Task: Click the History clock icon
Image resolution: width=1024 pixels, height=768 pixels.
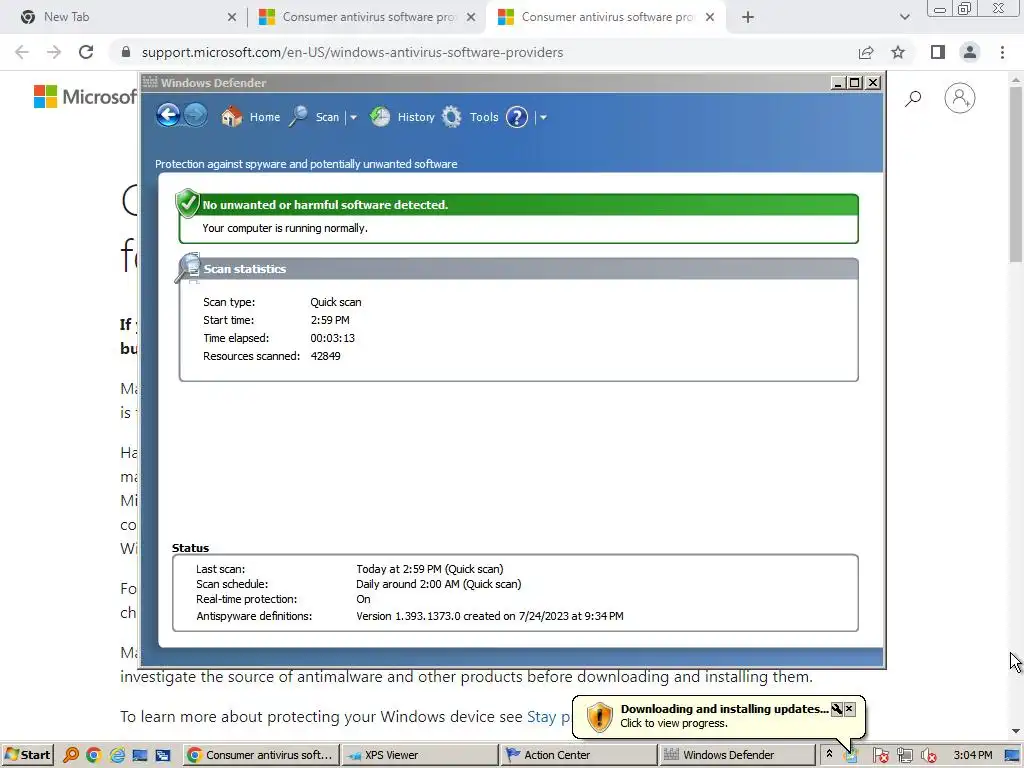Action: (x=380, y=116)
